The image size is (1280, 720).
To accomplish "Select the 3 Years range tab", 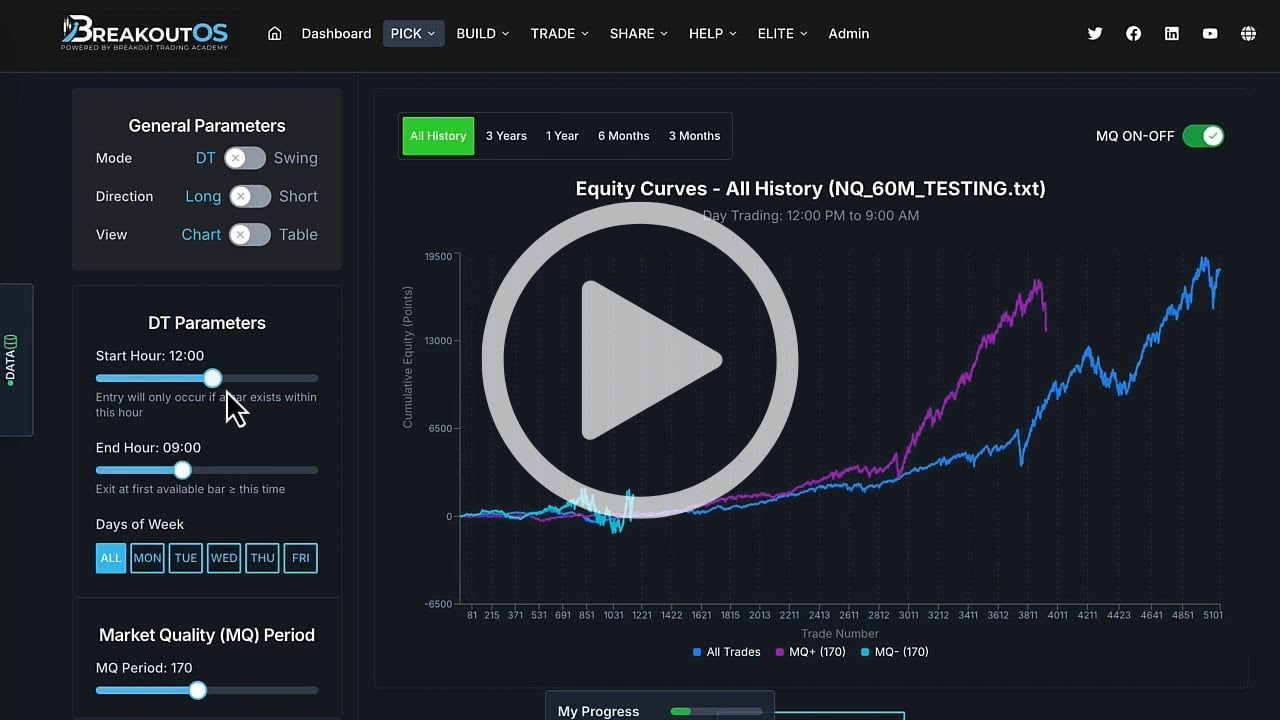I will coord(506,136).
